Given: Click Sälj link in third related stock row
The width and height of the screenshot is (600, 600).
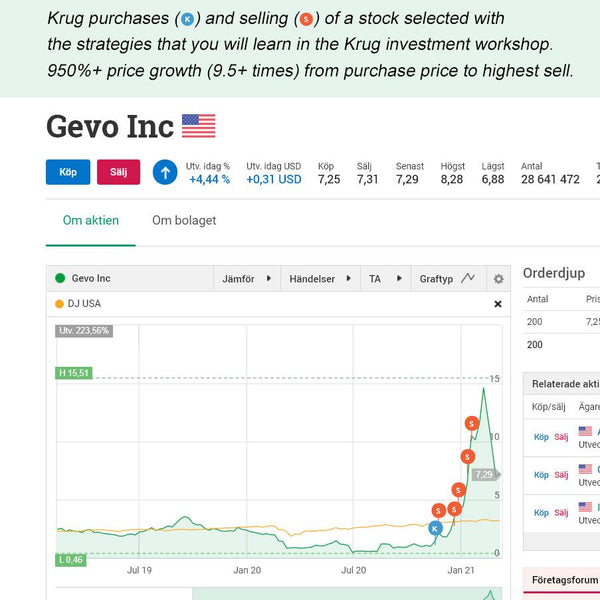Looking at the screenshot, I should (561, 513).
